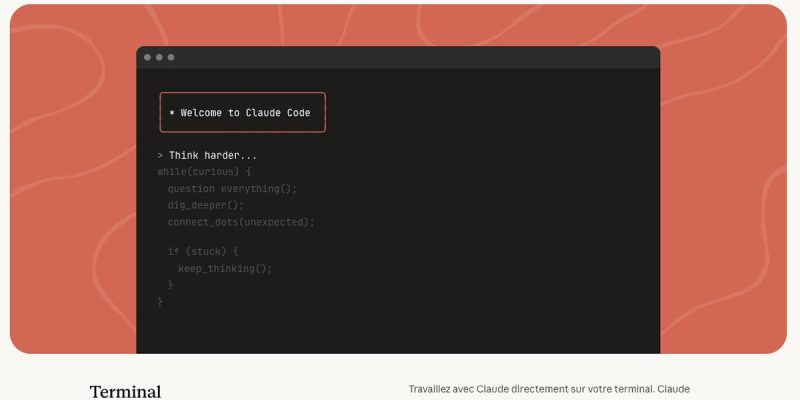Image resolution: width=800 pixels, height=400 pixels.
Task: Click the 'question everything();' code line
Action: coord(232,188)
